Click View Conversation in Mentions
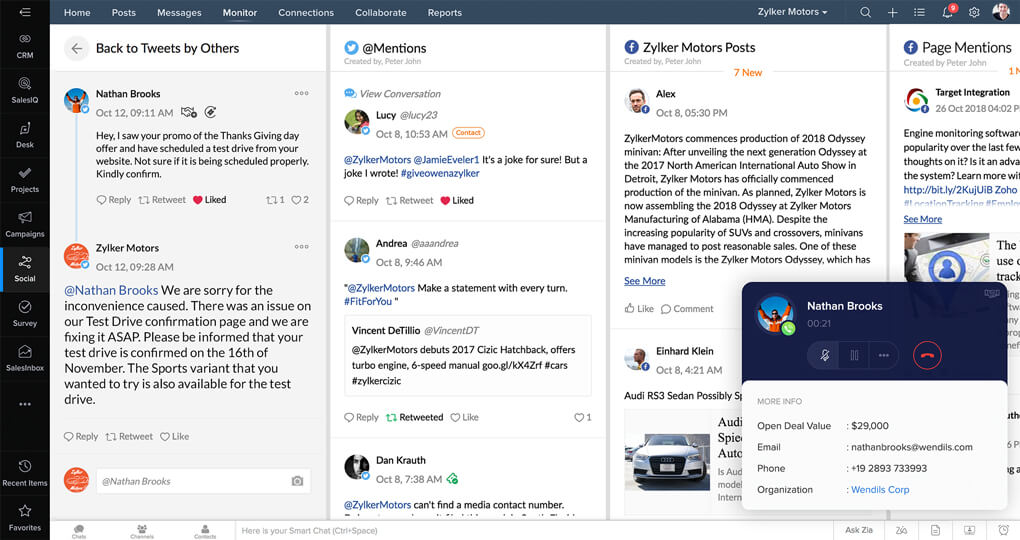The width and height of the screenshot is (1020, 540). pos(399,94)
